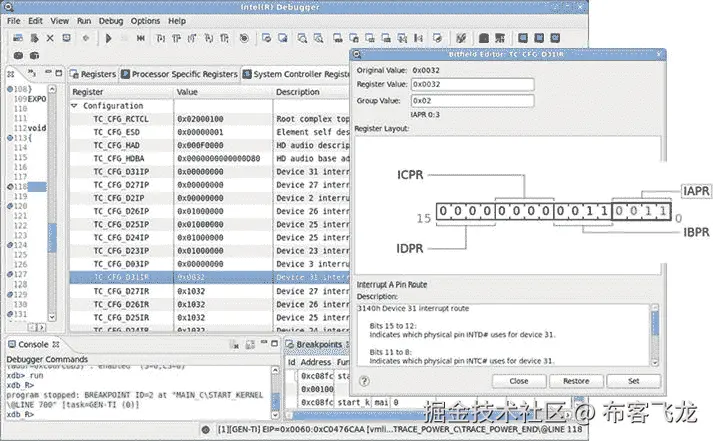The image size is (713, 441).
Task: Select the TC_CFG_RCTCL register row
Action: click(x=209, y=119)
